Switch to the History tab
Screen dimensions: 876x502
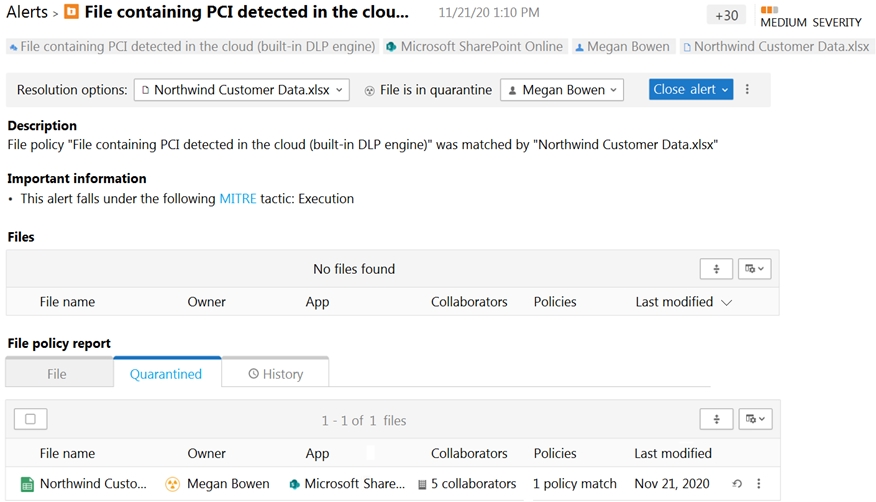tap(275, 374)
